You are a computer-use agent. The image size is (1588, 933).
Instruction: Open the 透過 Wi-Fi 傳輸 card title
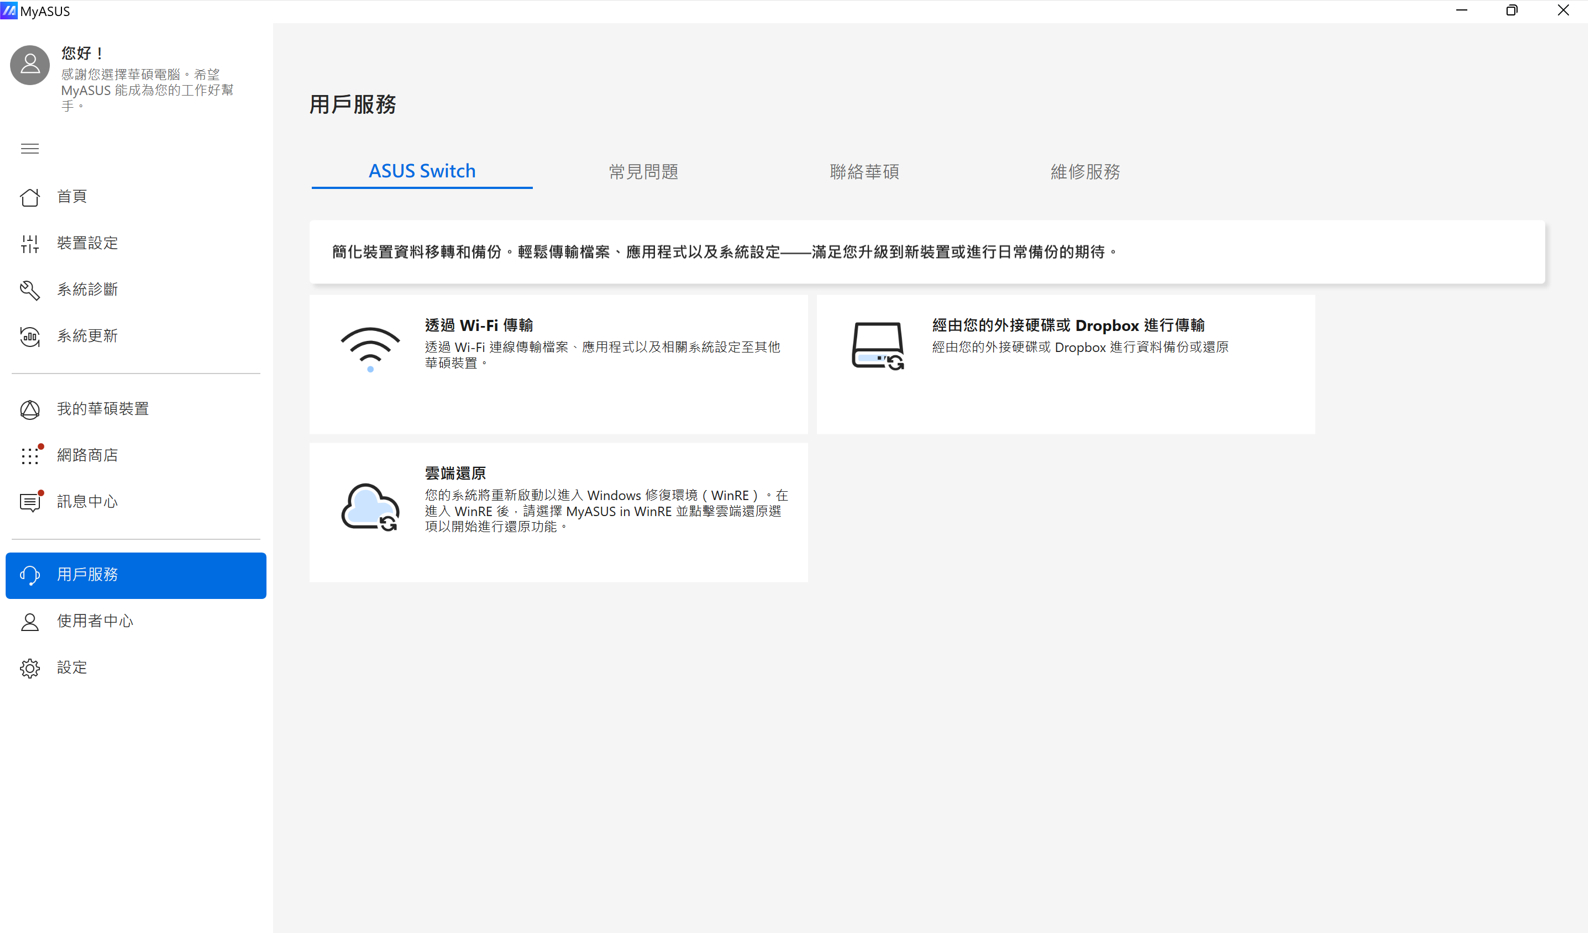(479, 326)
